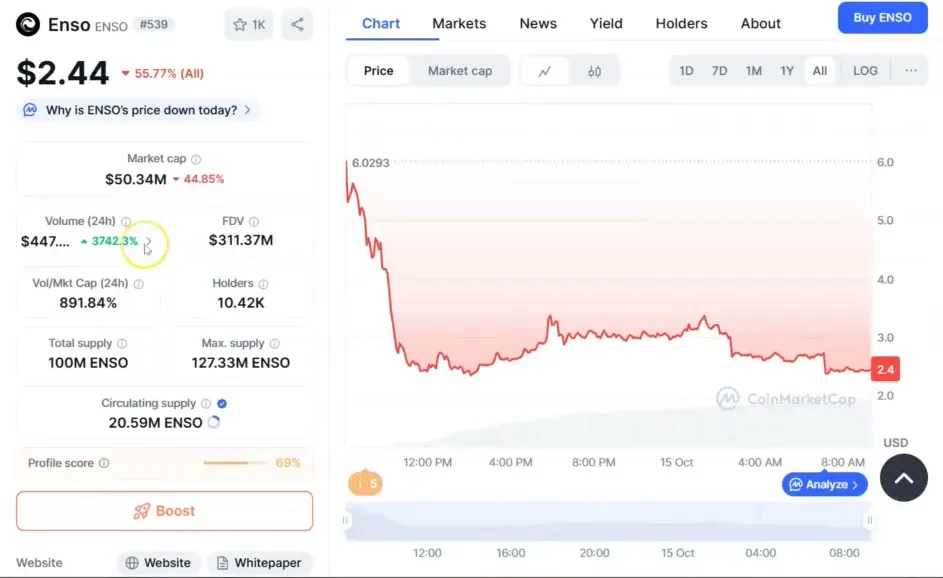Click the Market cap info icon
The width and height of the screenshot is (943, 578).
click(x=196, y=159)
